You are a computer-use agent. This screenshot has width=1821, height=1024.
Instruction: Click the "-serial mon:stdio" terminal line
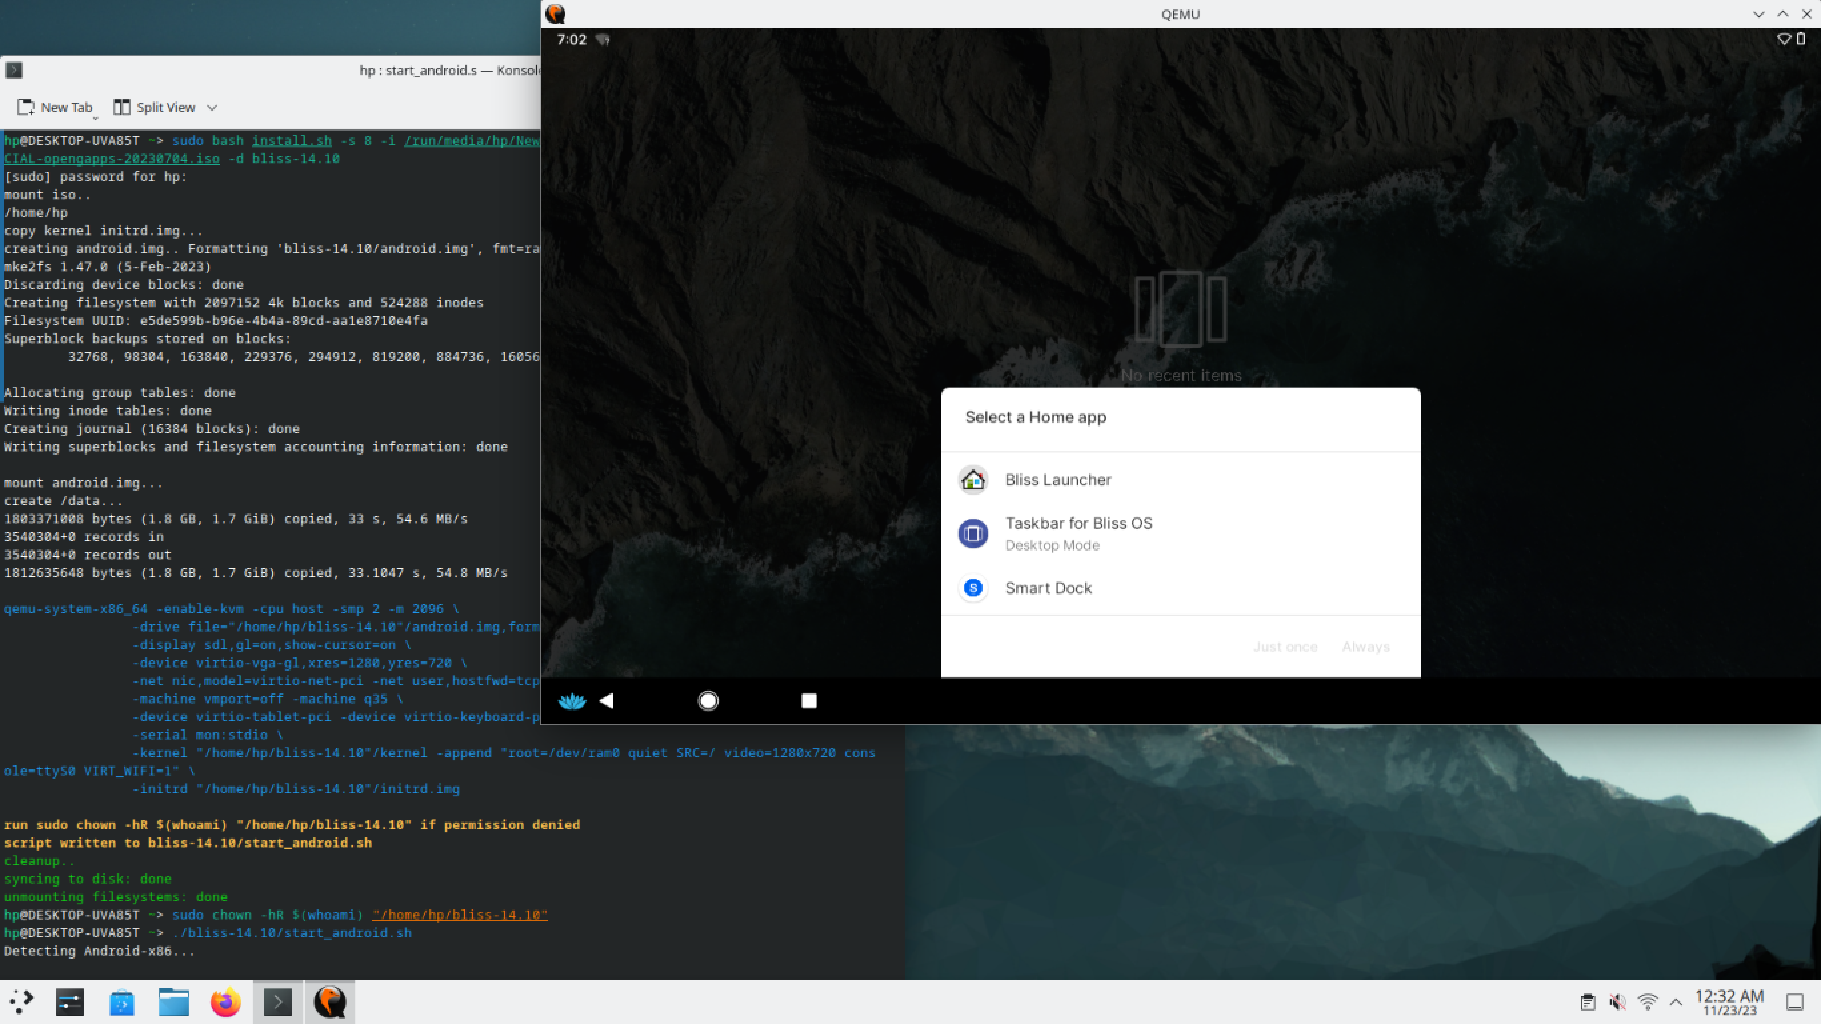pyautogui.click(x=208, y=735)
